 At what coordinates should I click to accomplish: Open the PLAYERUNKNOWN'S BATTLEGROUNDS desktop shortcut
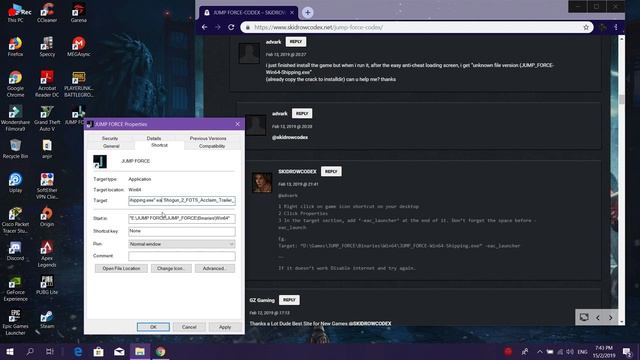point(78,84)
